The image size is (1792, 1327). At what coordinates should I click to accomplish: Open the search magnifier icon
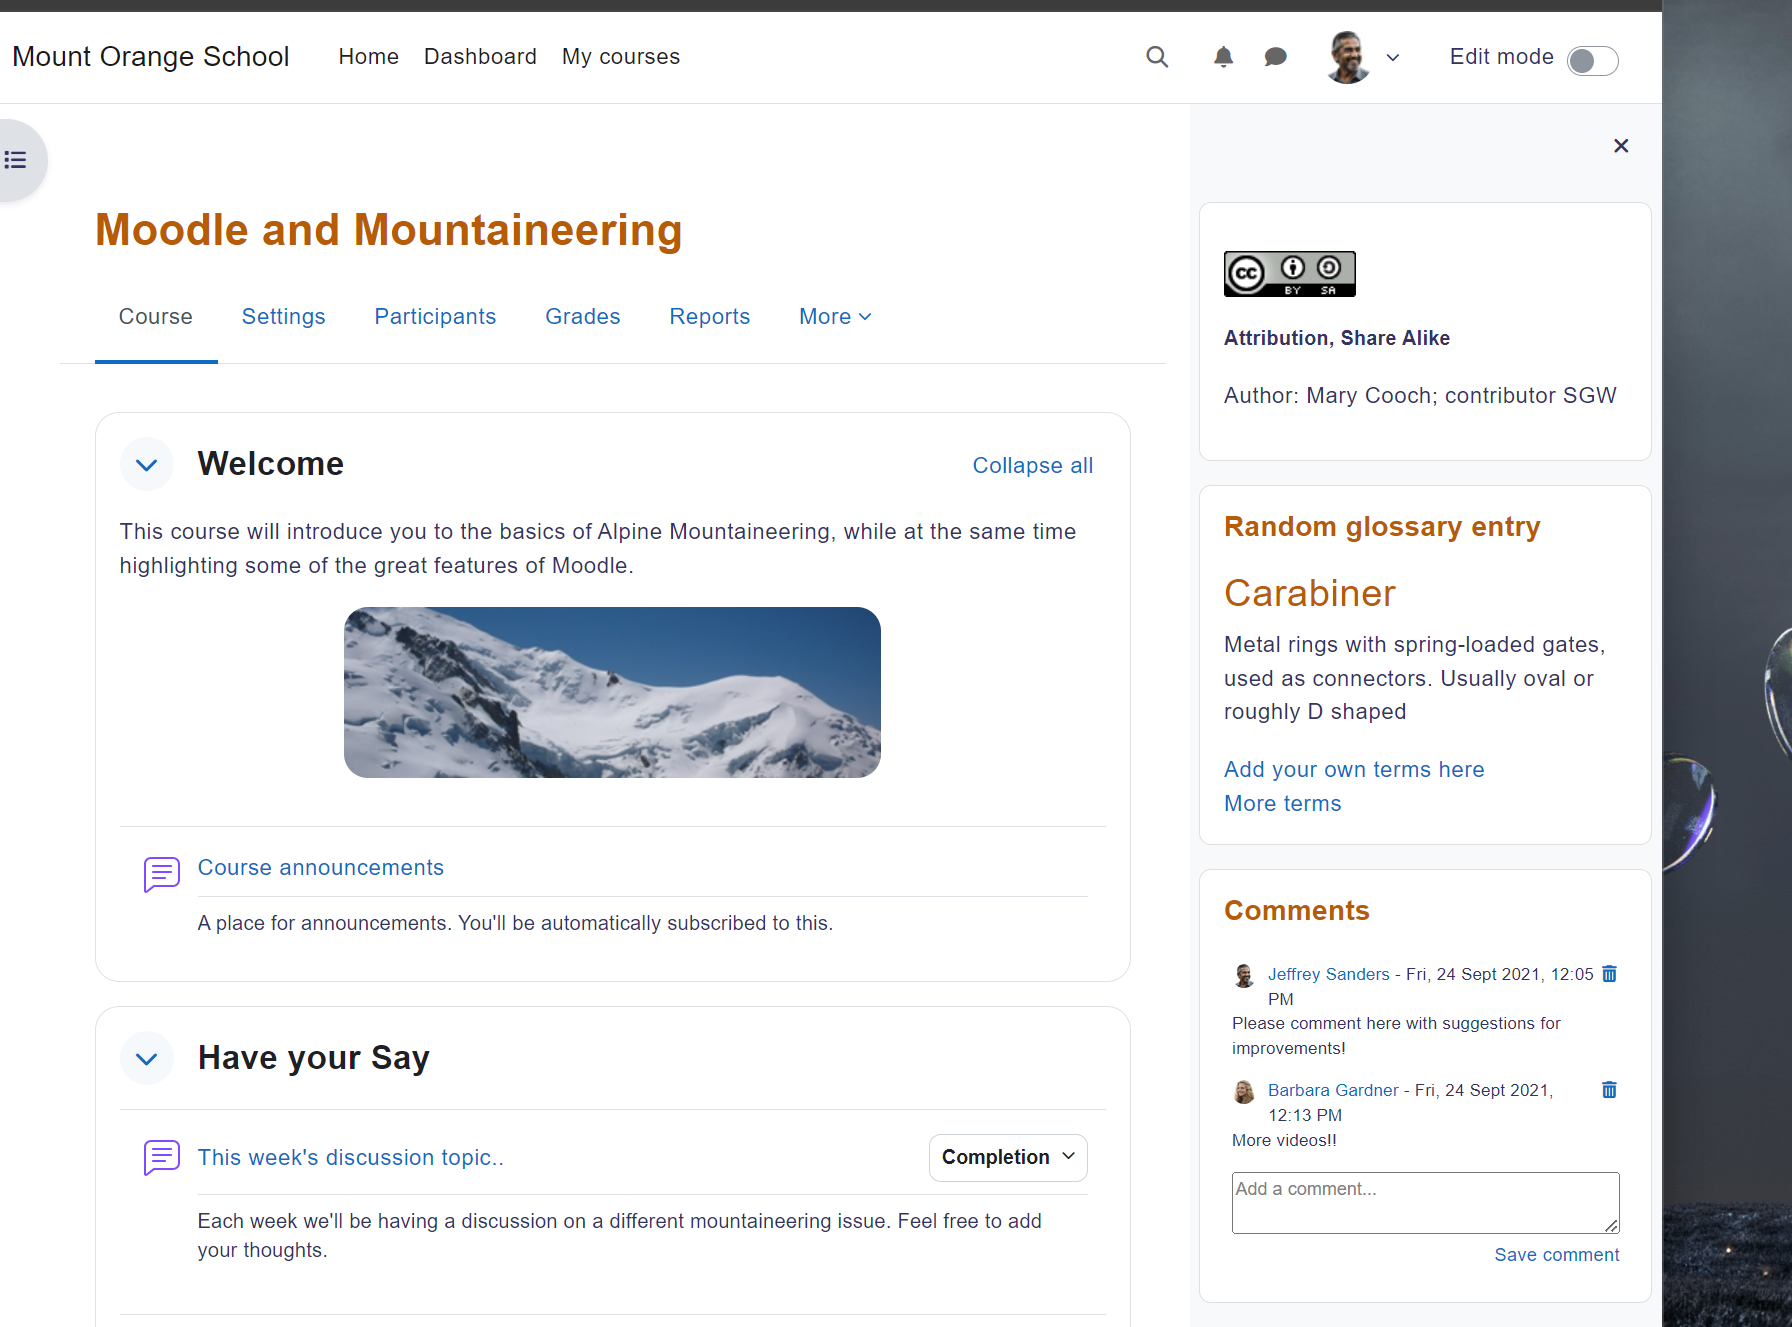point(1157,57)
